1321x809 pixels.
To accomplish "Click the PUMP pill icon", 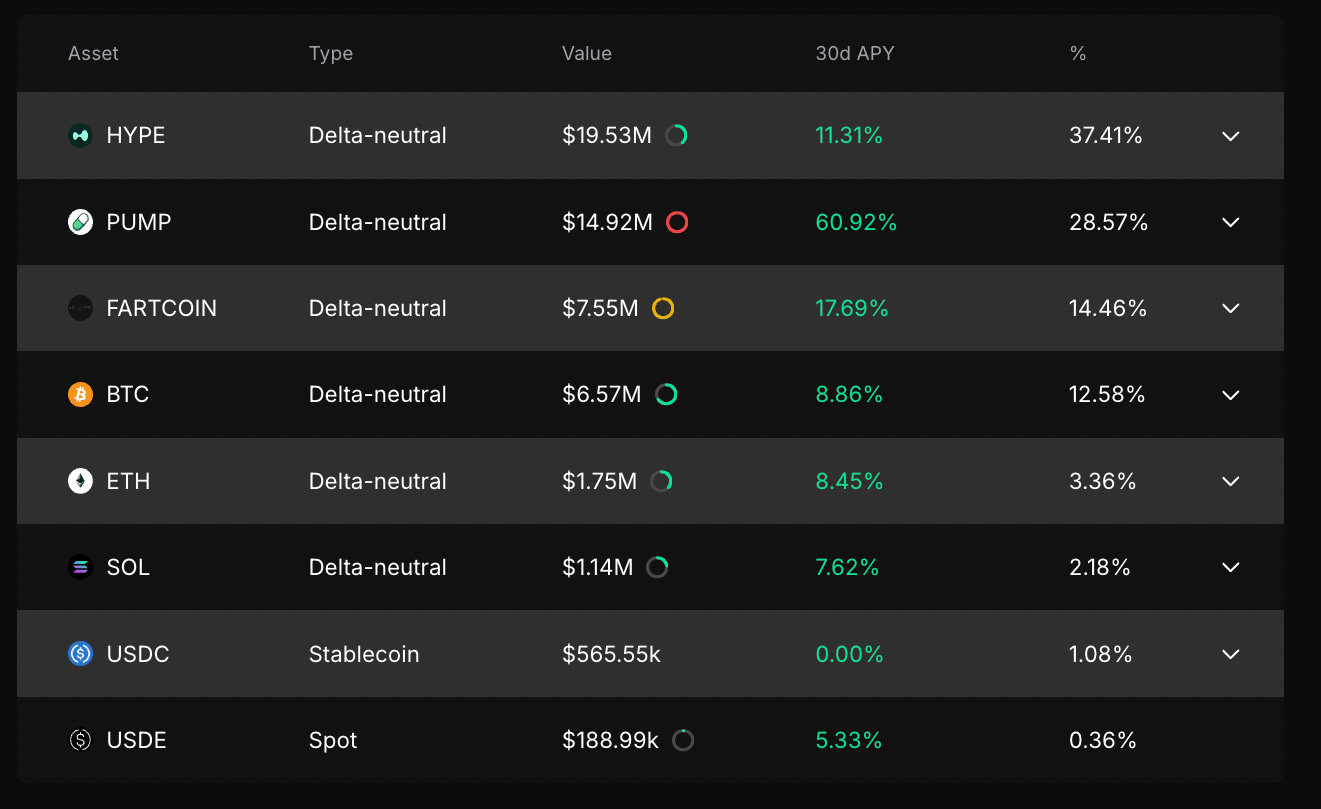I will [80, 222].
